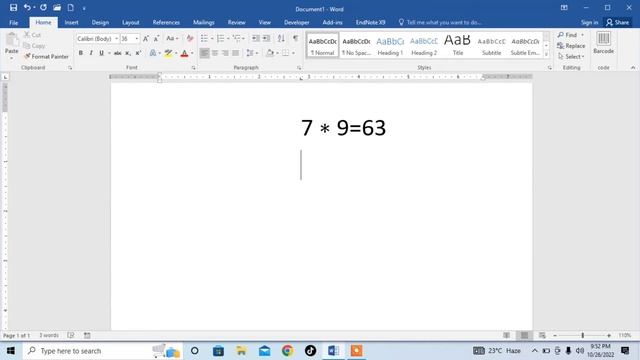Click the Paste clipboard icon
This screenshot has width=640, height=360.
[12, 40]
